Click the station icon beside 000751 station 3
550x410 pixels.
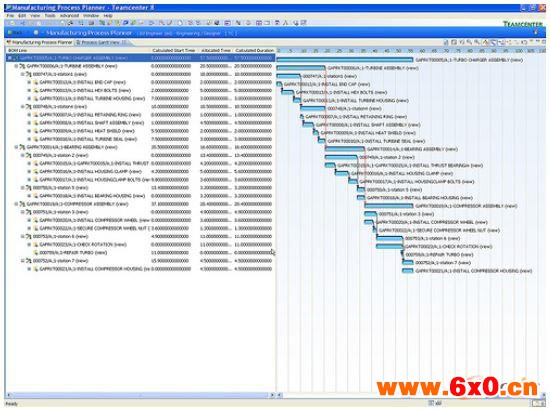(29, 212)
